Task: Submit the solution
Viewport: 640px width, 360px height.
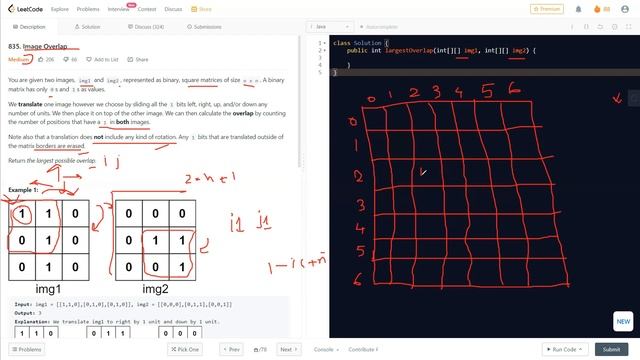Action: click(x=611, y=349)
